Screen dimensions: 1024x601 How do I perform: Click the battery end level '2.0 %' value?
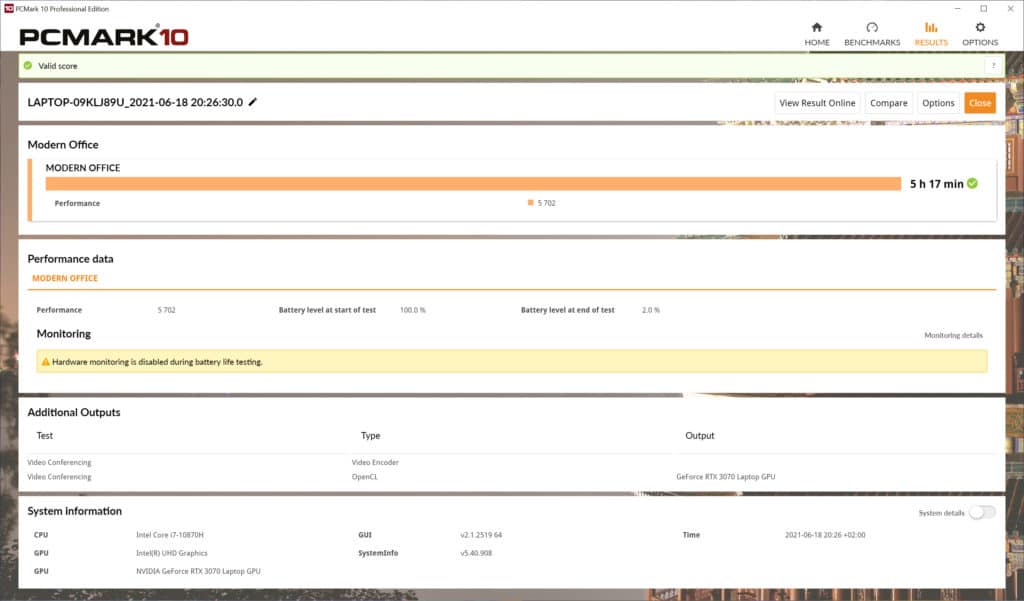click(x=650, y=310)
